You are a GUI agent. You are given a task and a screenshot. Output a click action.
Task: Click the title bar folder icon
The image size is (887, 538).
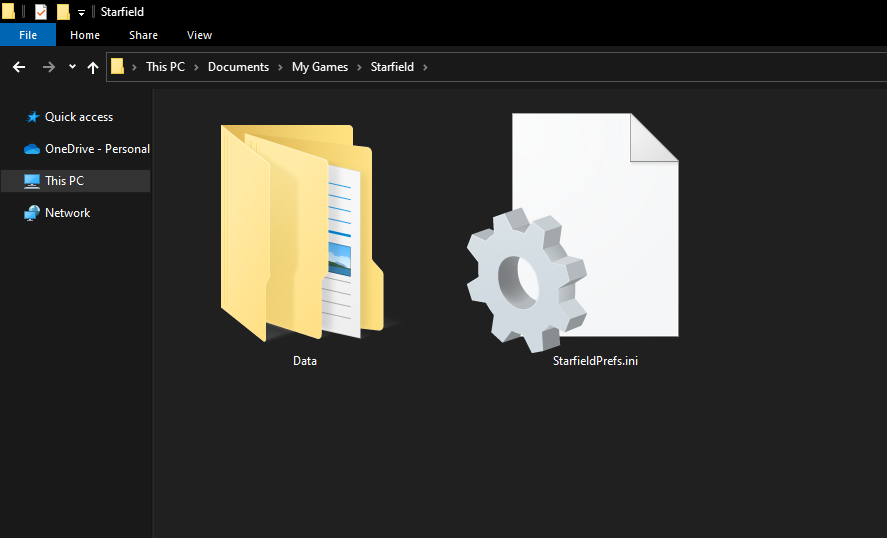(x=8, y=11)
